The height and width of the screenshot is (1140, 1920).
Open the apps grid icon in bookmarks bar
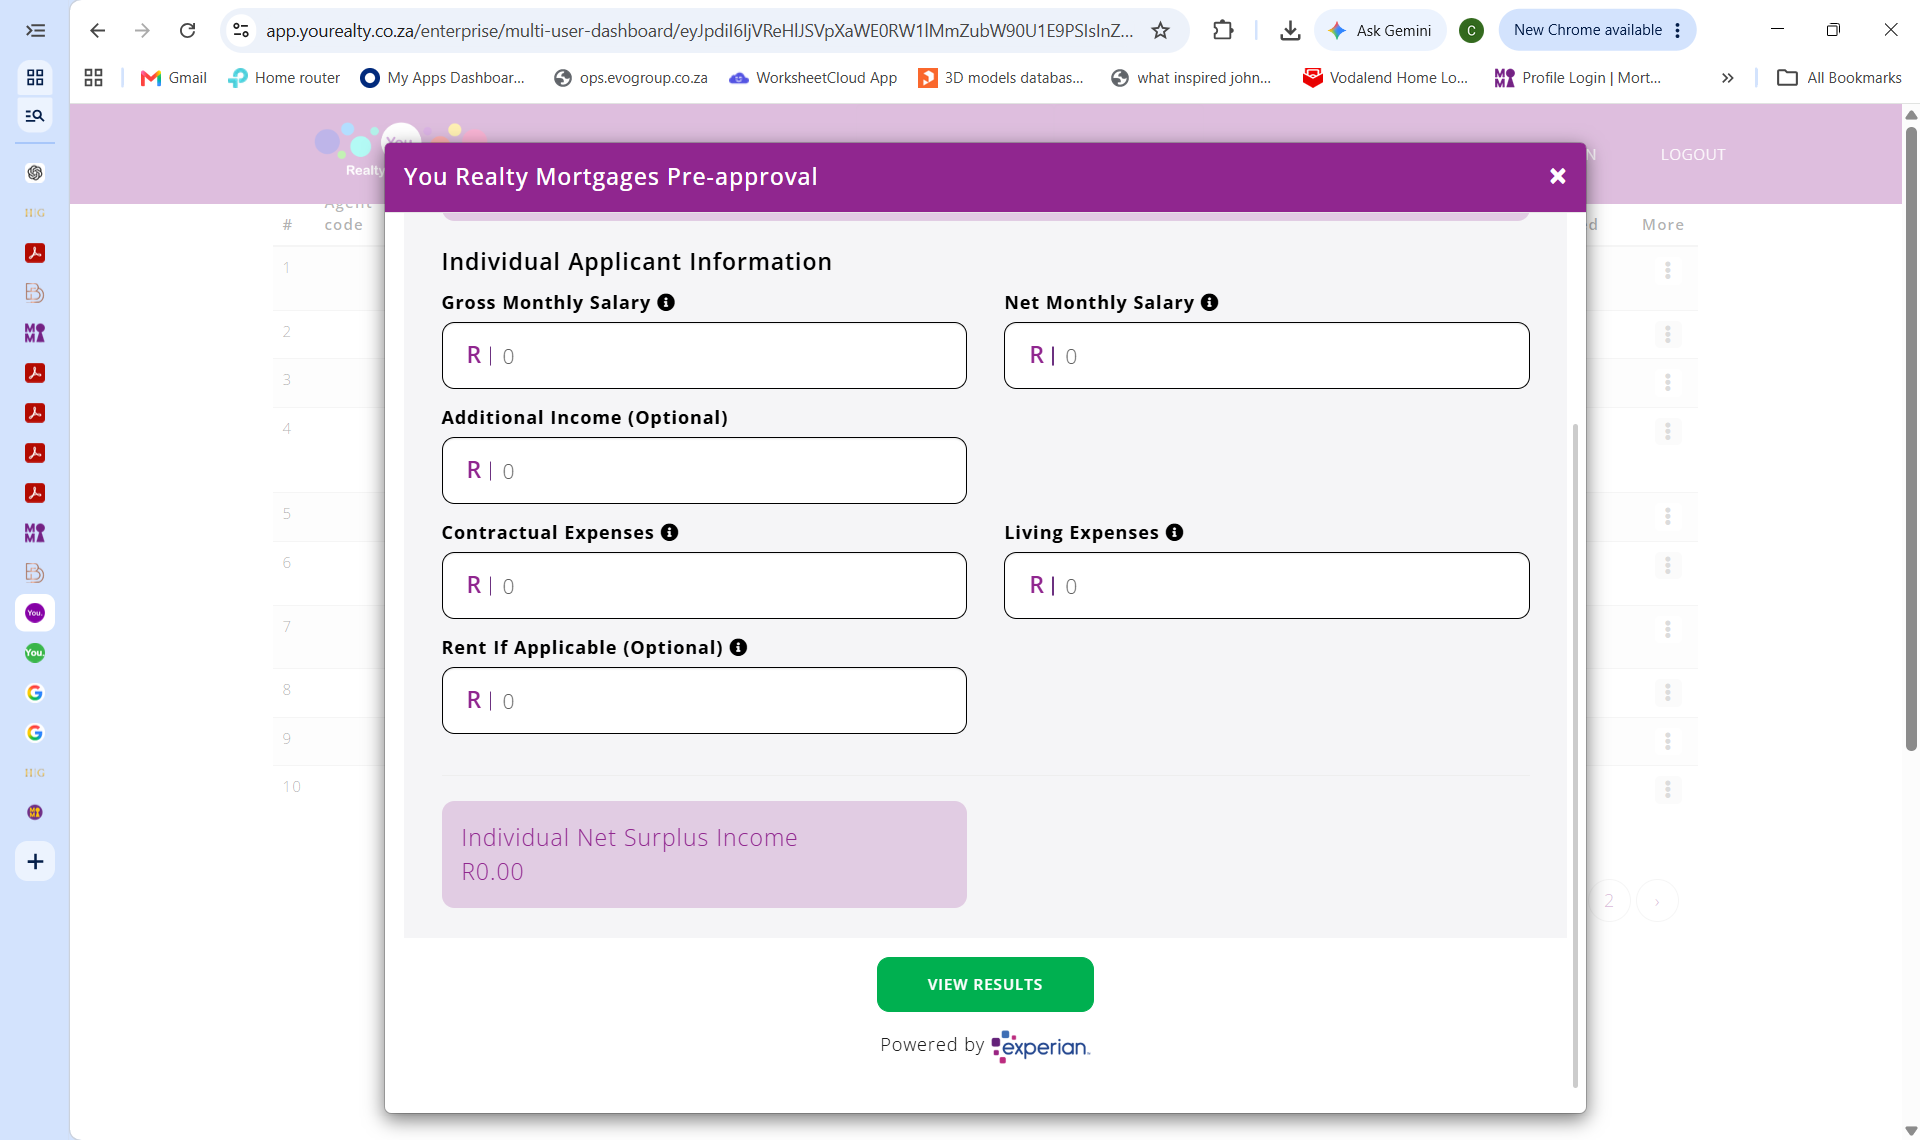point(93,77)
